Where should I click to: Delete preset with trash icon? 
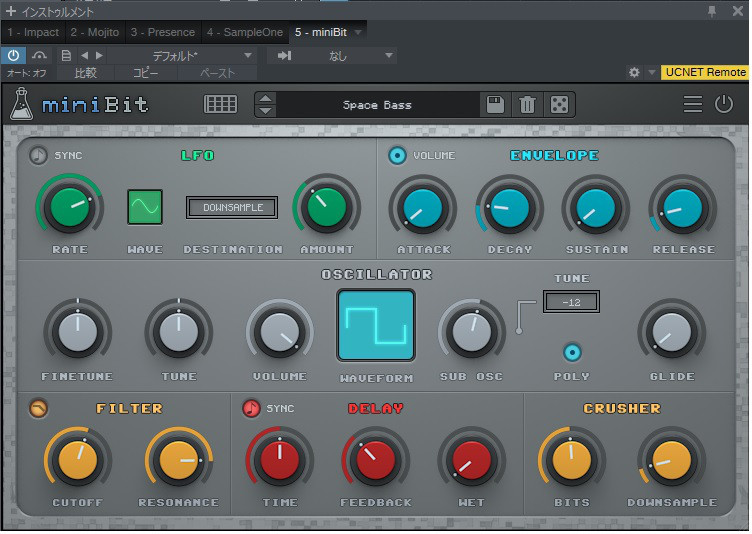coord(527,105)
